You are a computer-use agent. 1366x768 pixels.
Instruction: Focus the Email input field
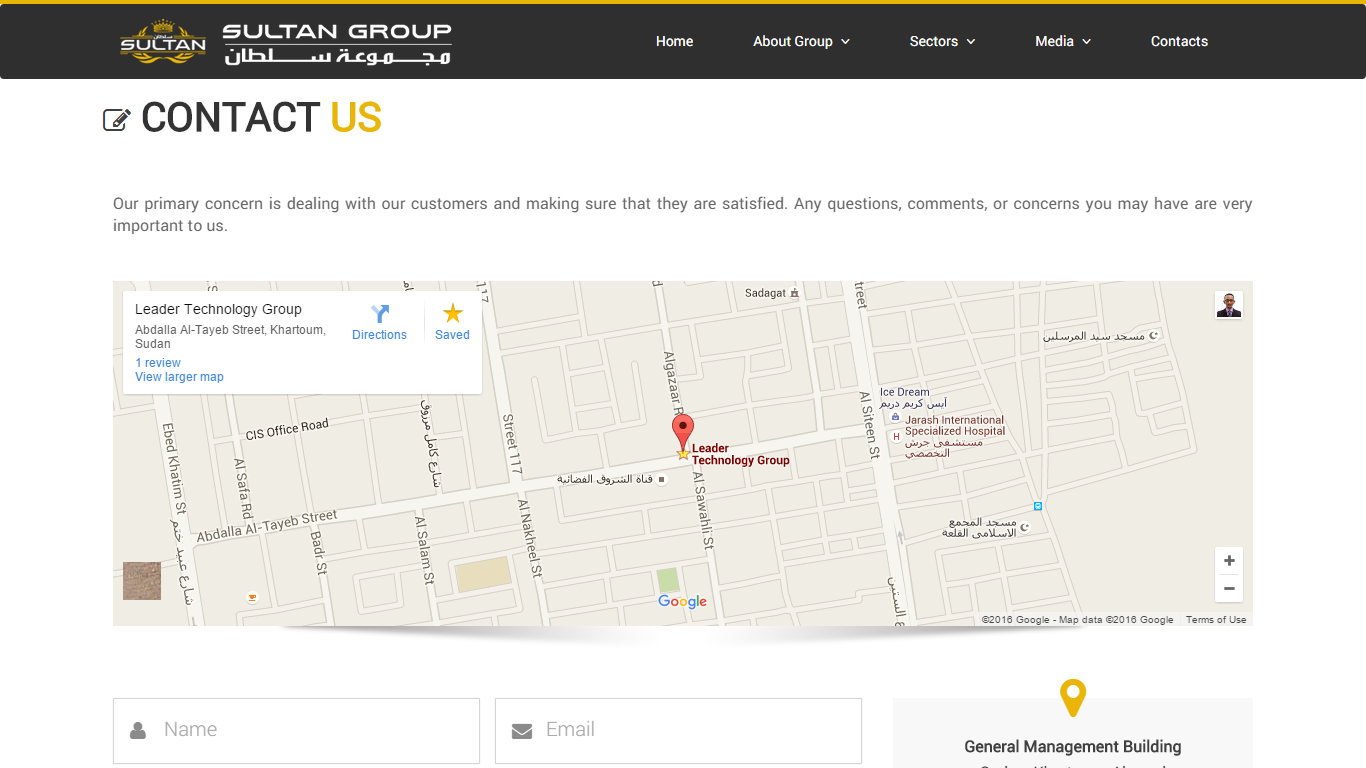click(x=690, y=730)
